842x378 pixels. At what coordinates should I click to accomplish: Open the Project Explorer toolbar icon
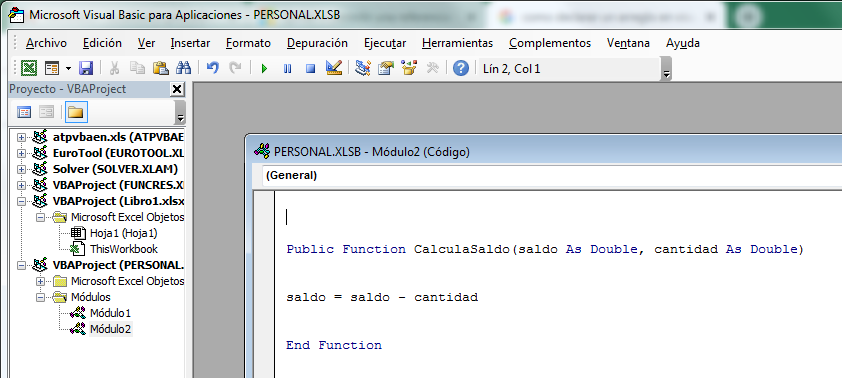click(364, 68)
